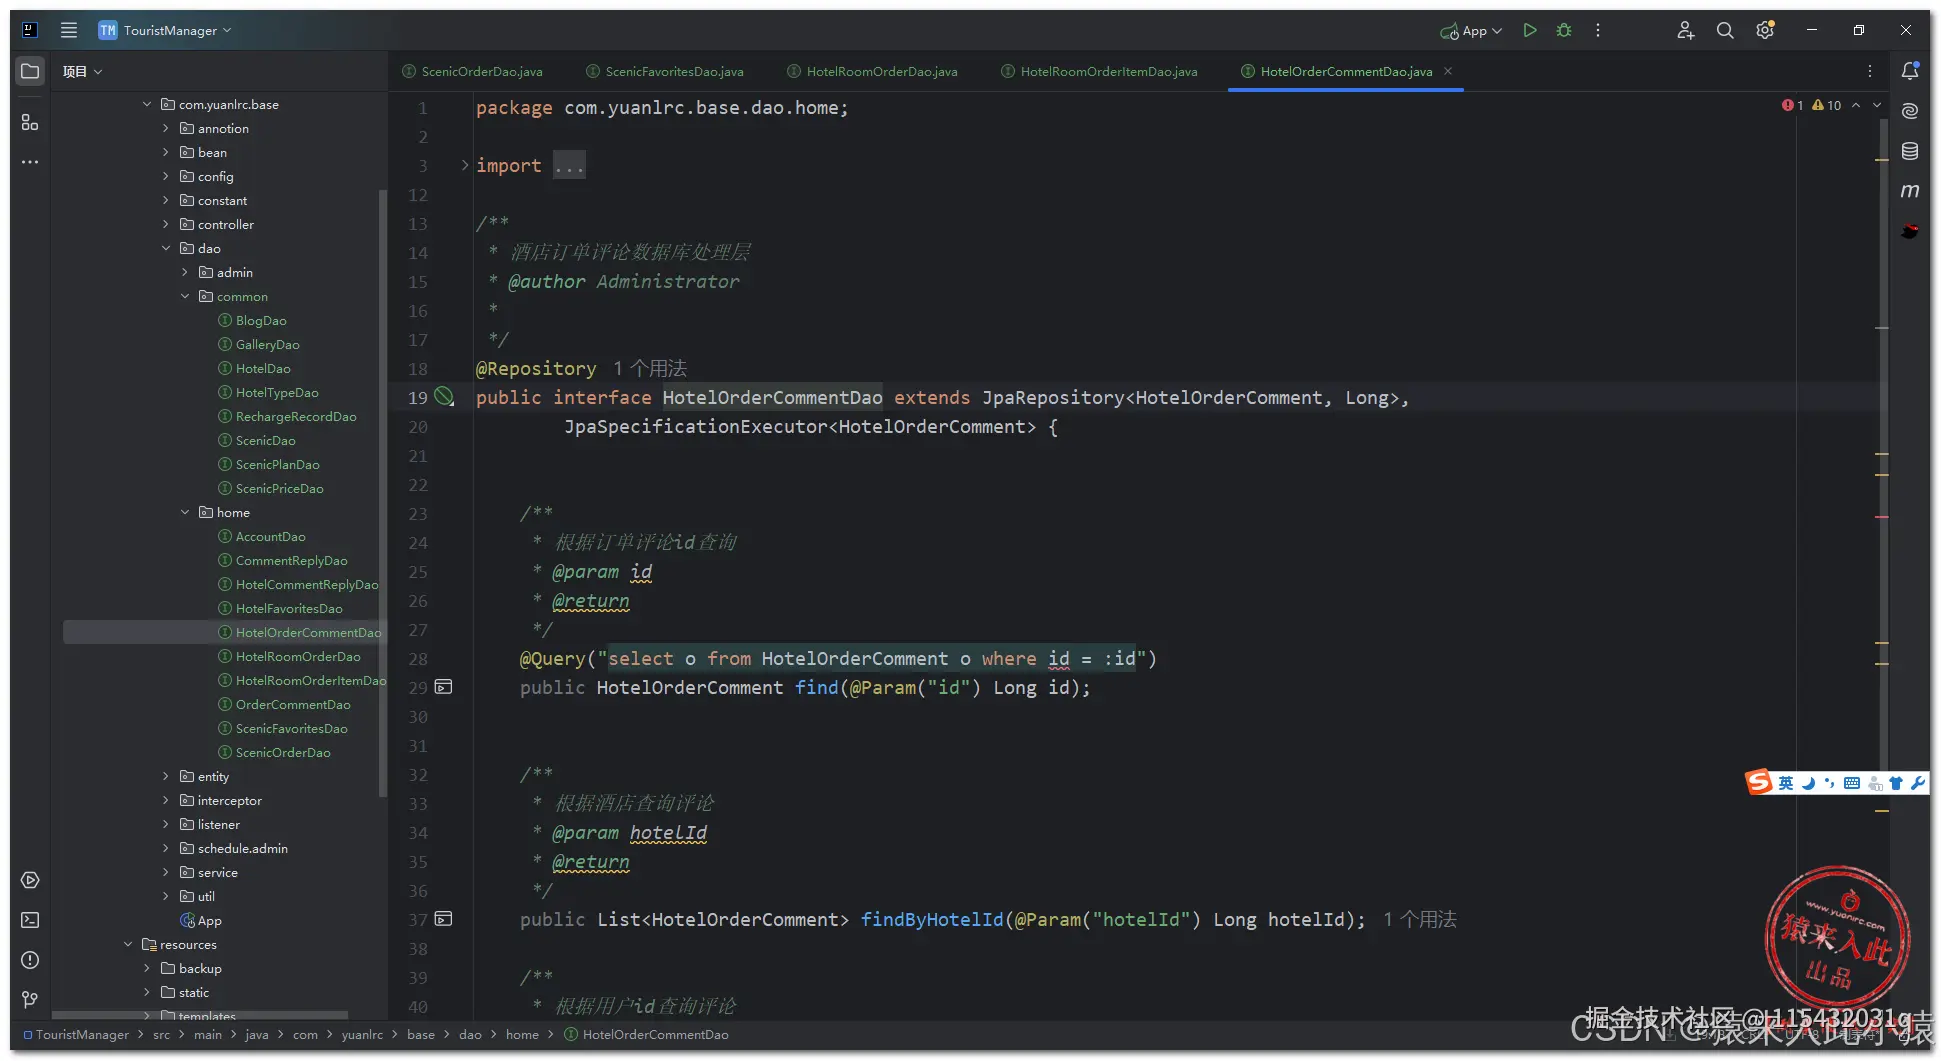Viewport: 1941px width, 1061px height.
Task: Collapse the home folder
Action: point(185,512)
